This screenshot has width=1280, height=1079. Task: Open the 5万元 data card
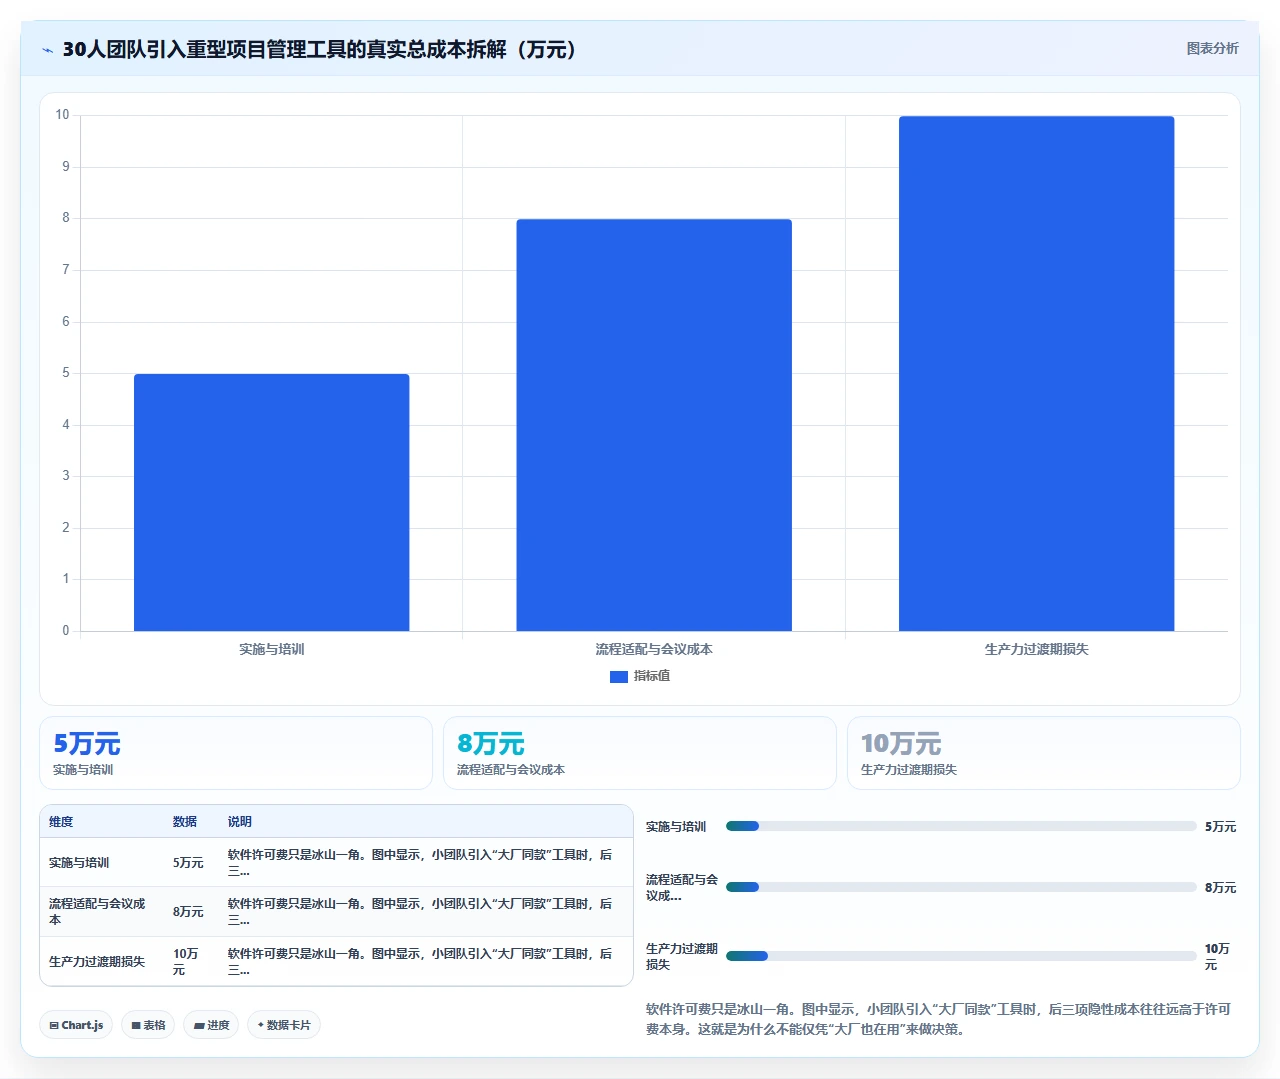click(x=236, y=753)
